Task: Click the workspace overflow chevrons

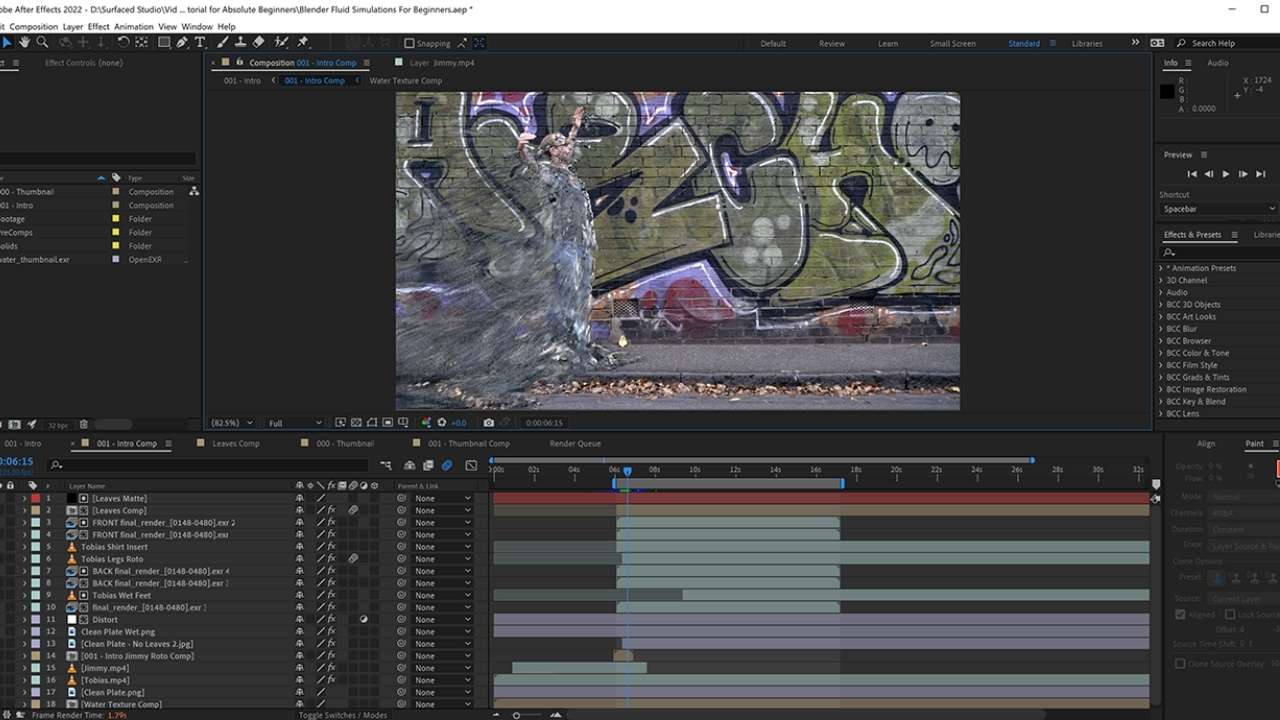Action: 1135,43
